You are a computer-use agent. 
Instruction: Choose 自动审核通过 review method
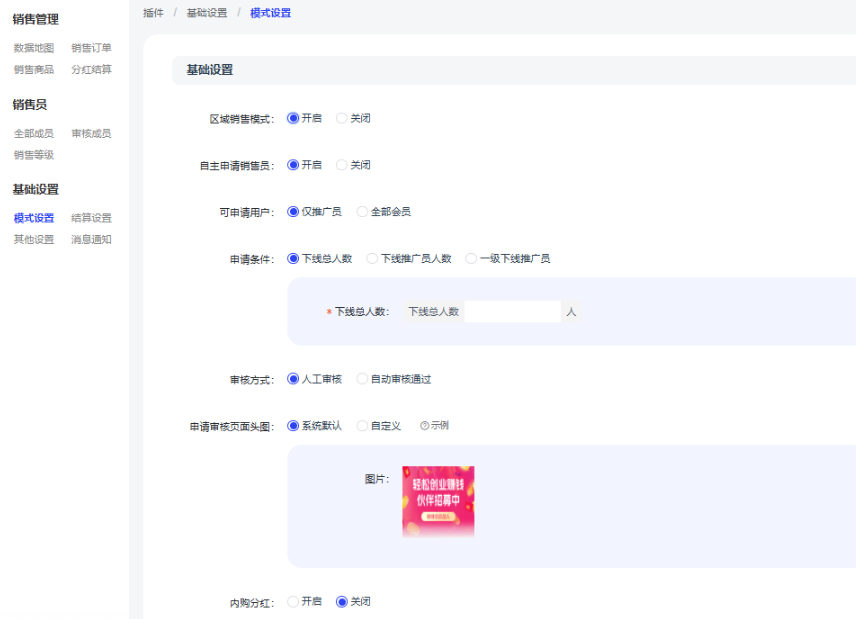click(x=363, y=379)
